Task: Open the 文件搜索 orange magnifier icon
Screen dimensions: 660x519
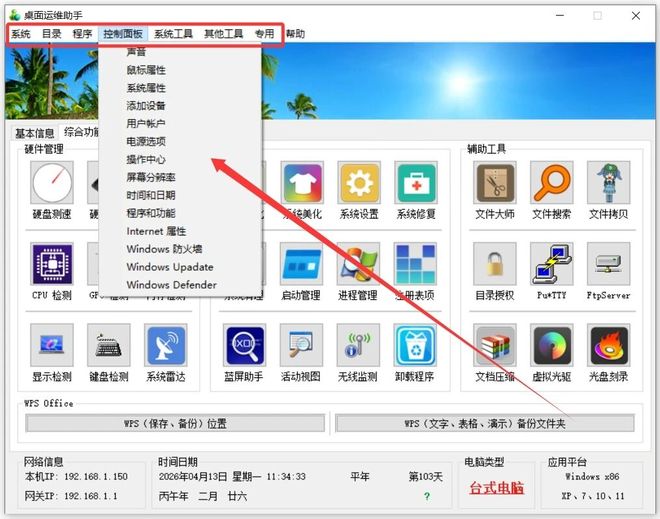Action: click(x=552, y=183)
